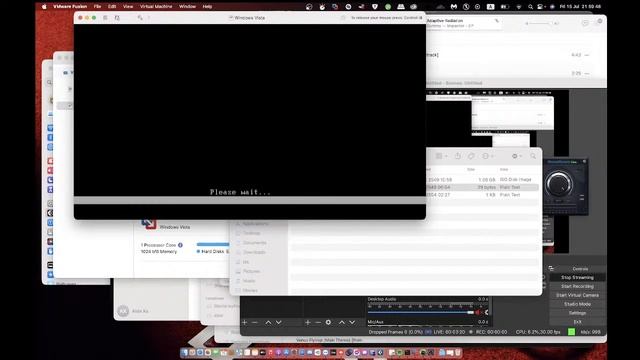Open Documents in Finder sidebar
The image size is (640, 360).
click(x=254, y=242)
